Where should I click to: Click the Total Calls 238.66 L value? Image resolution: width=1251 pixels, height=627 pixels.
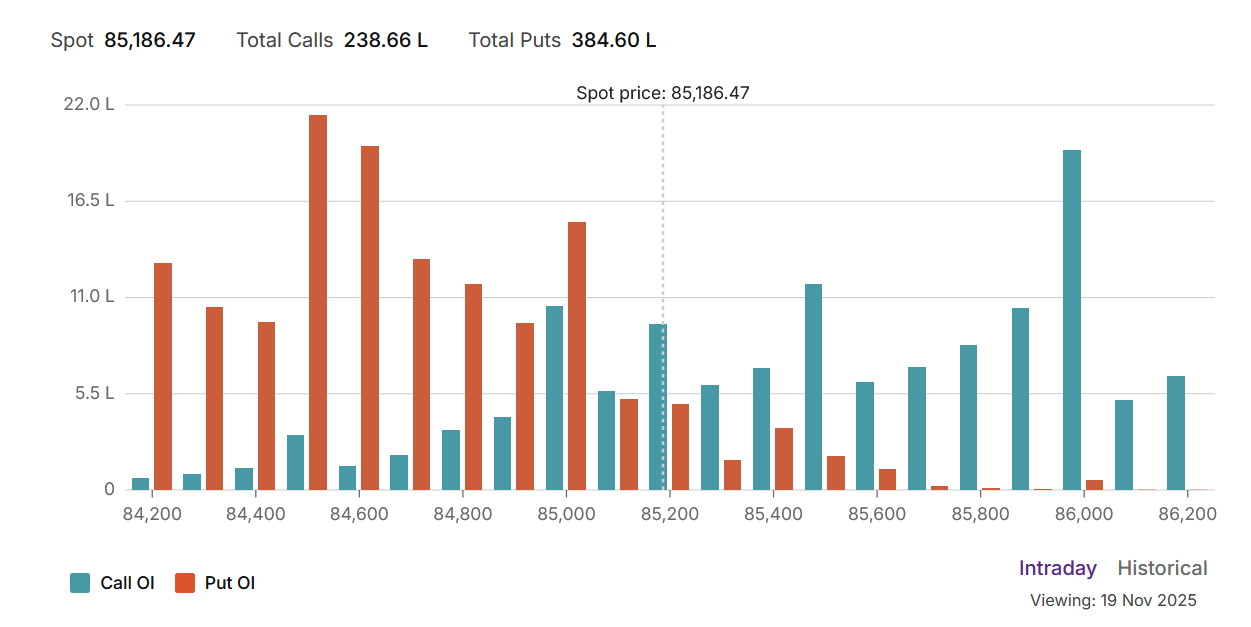385,41
